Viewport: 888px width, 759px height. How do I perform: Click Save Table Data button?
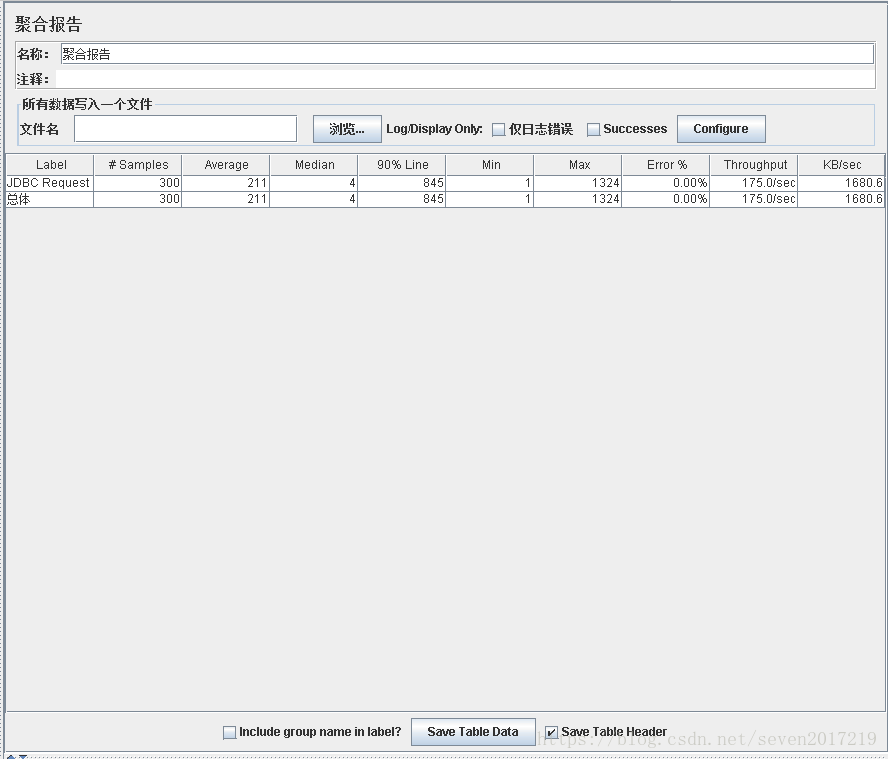473,732
